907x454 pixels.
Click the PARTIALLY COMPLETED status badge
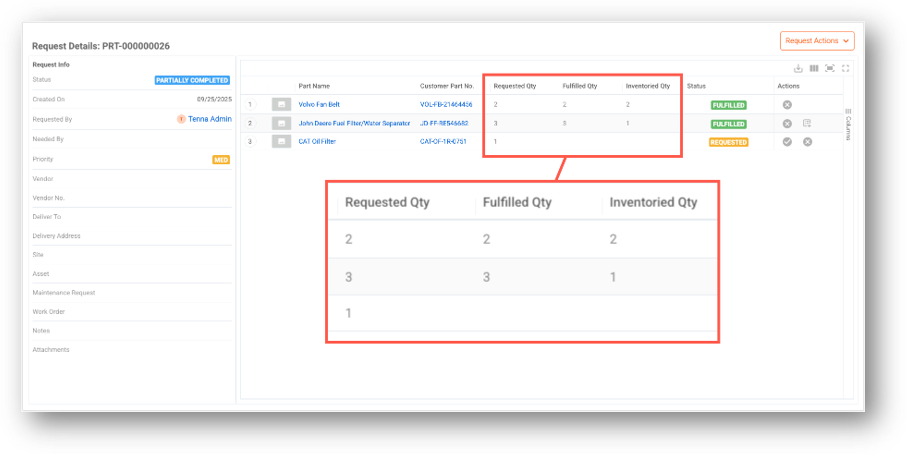tap(192, 80)
